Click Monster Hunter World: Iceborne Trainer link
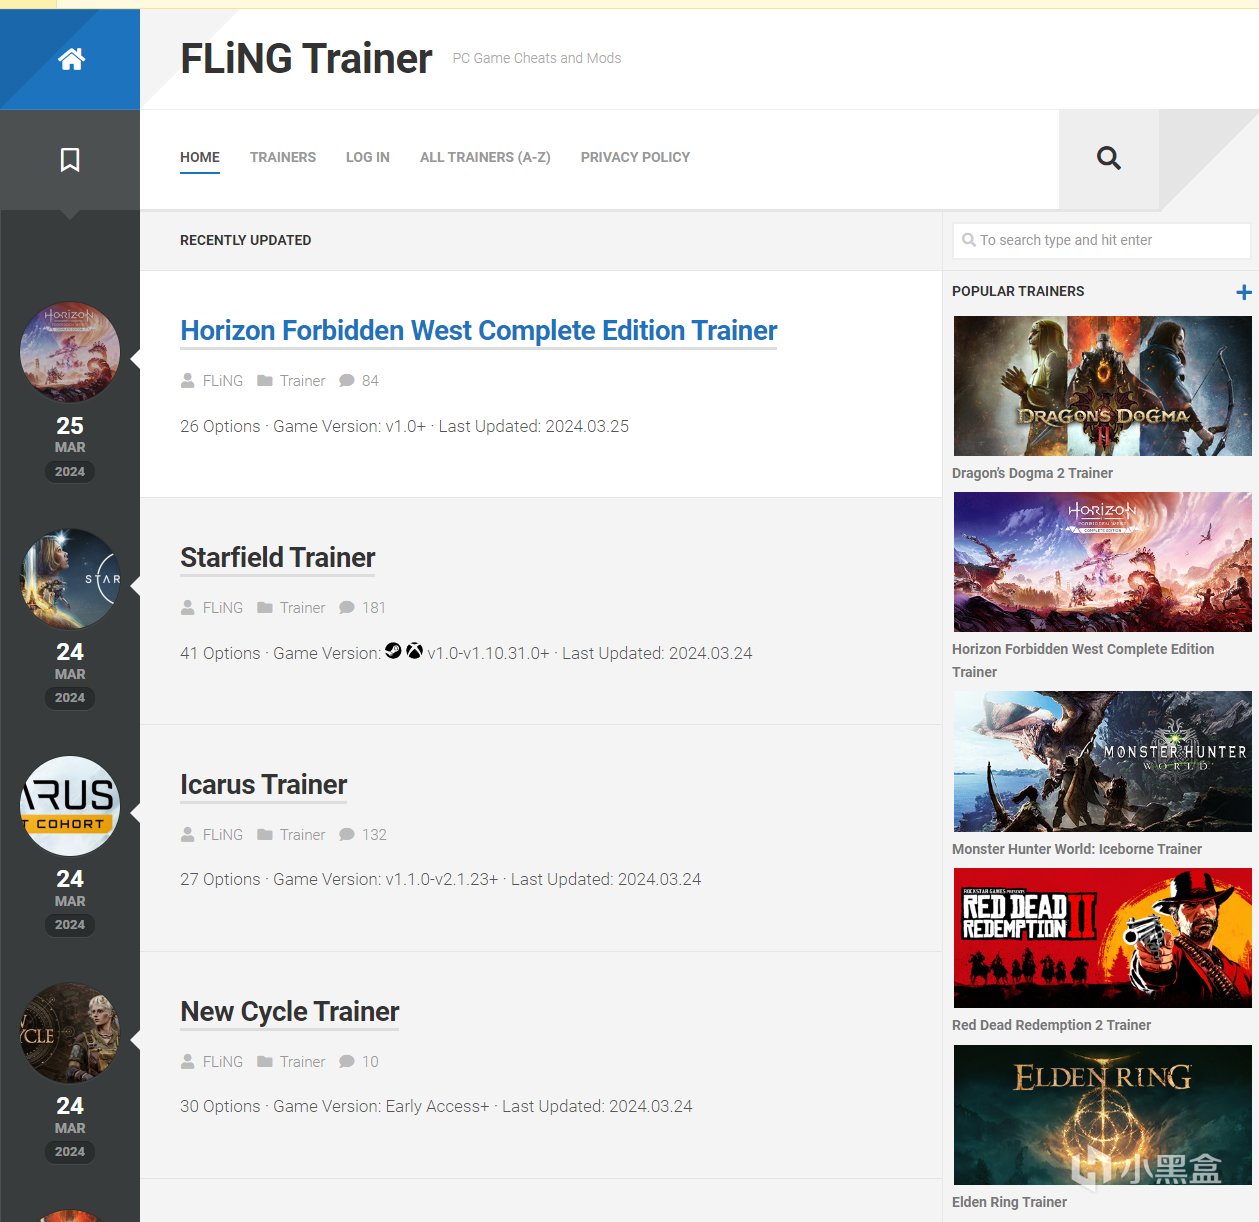 coord(1077,849)
